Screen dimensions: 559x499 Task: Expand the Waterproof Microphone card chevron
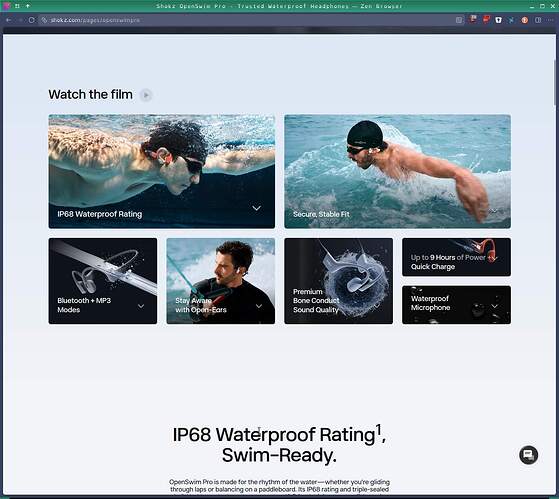495,306
